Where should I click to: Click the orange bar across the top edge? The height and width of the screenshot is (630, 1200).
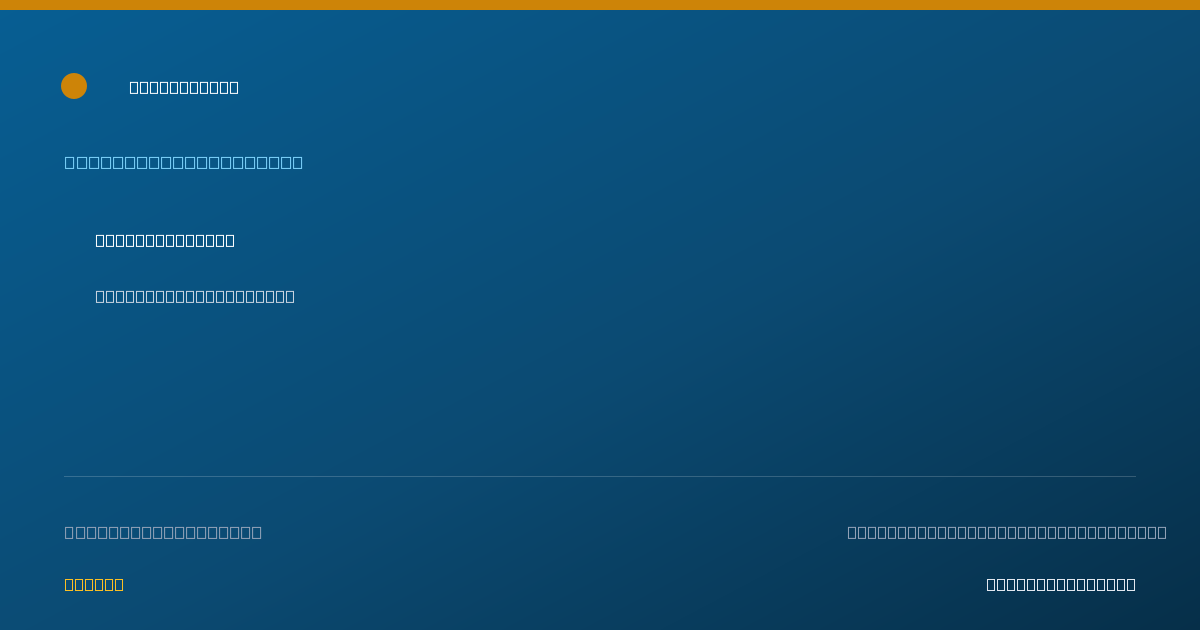coord(600,5)
